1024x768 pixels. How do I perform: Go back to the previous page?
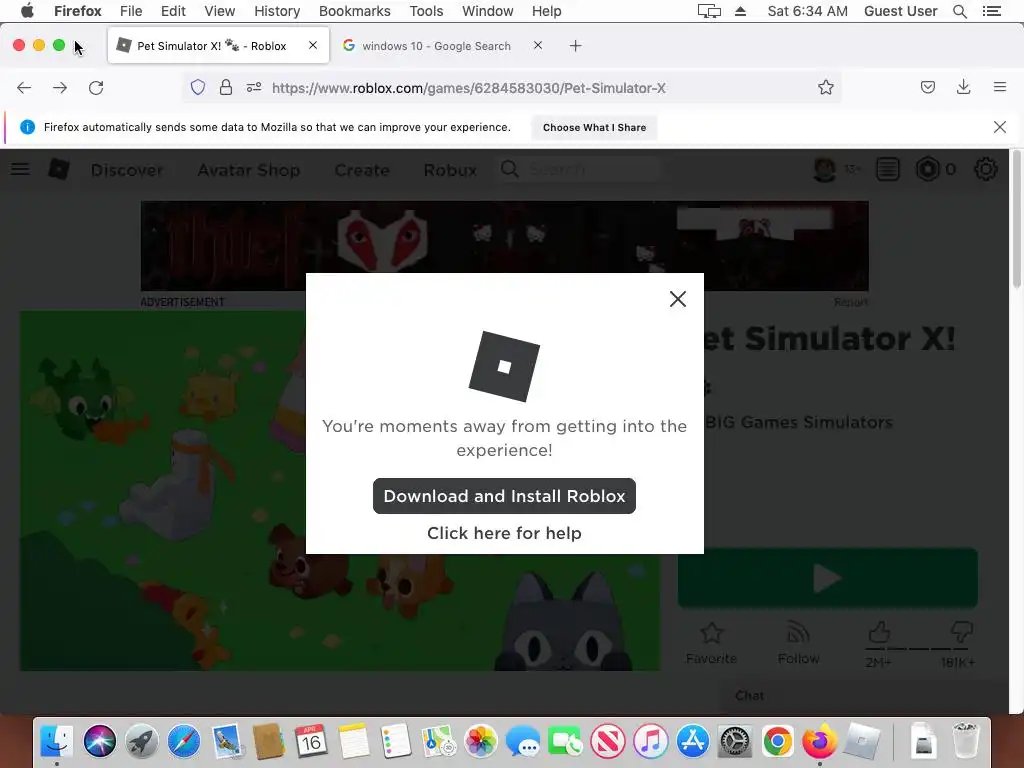click(24, 88)
